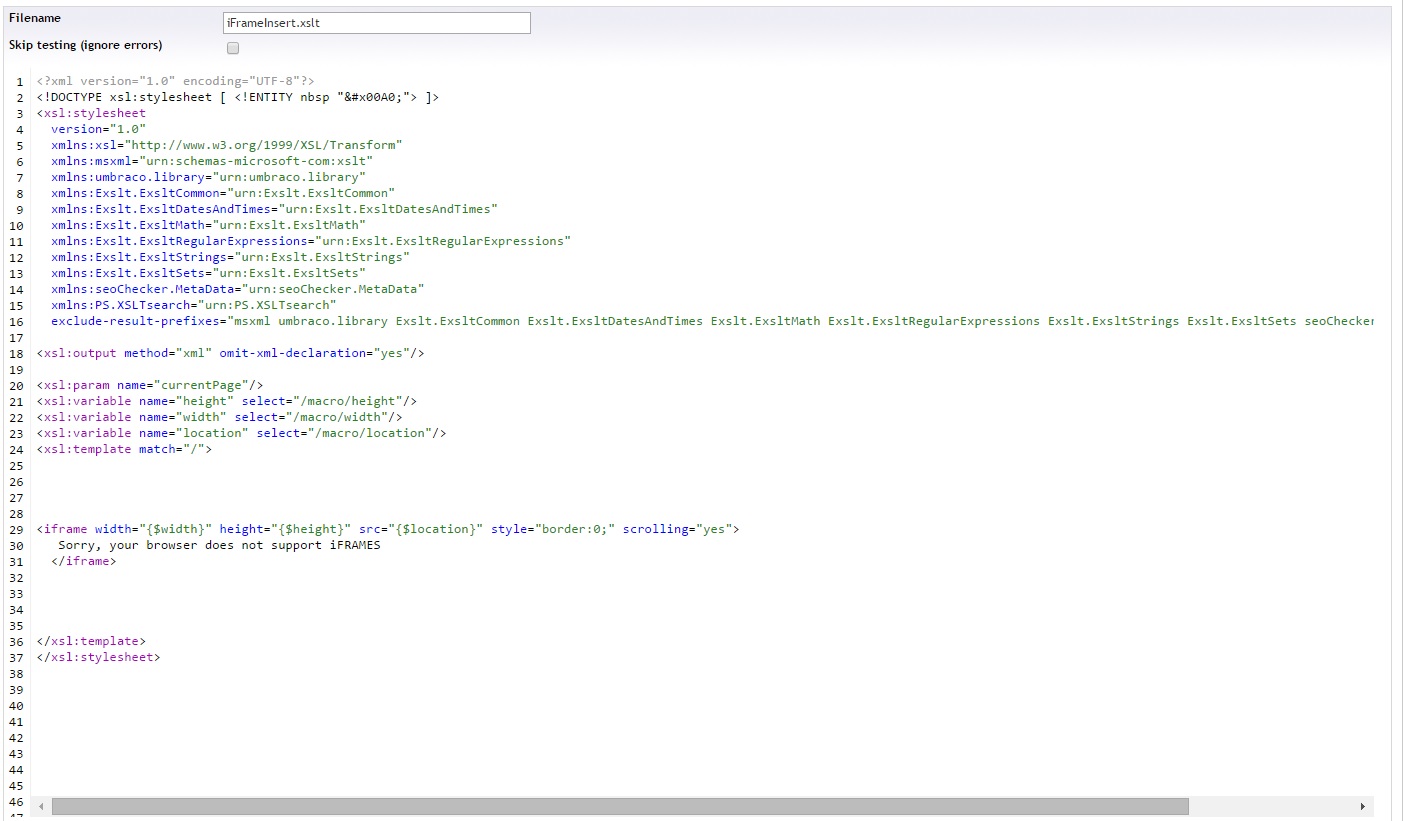The height and width of the screenshot is (821, 1403).
Task: Enable the Skip testing checkbox
Action: tap(233, 48)
